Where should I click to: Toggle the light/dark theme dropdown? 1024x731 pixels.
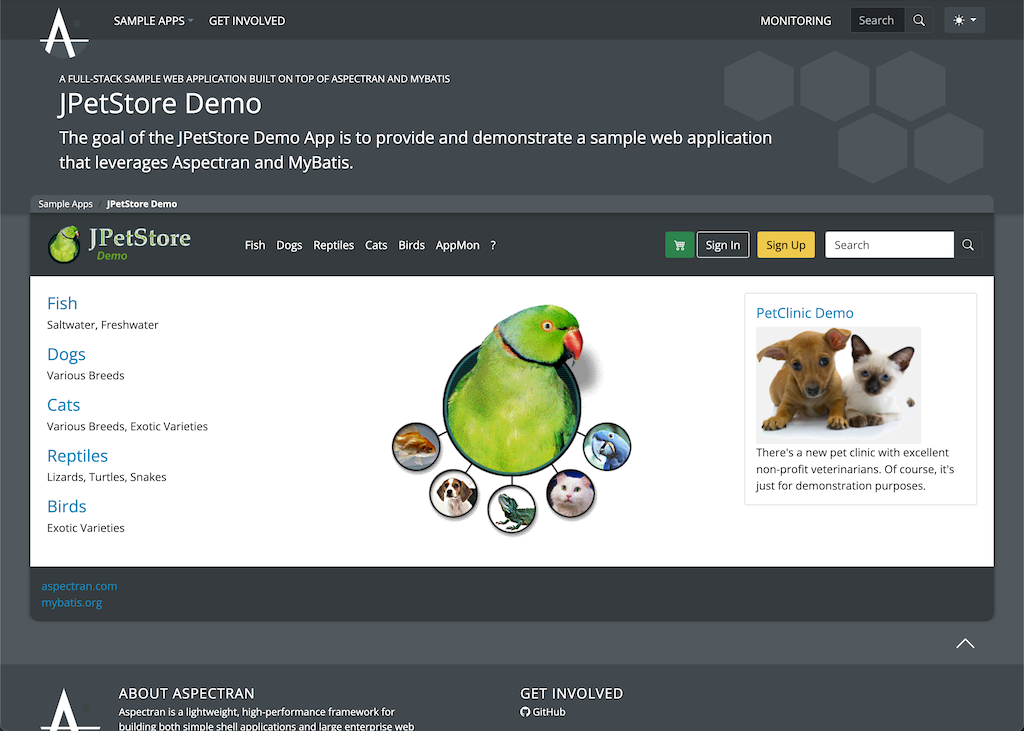tap(965, 20)
